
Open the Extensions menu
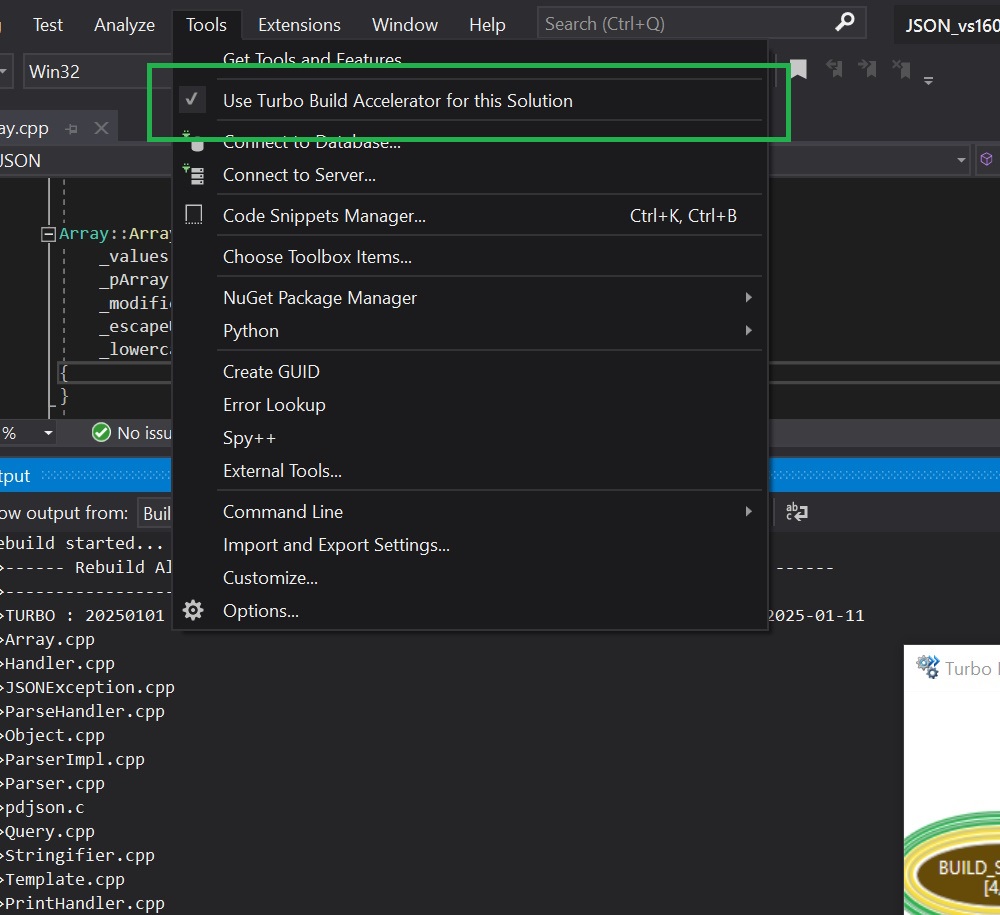(x=299, y=25)
